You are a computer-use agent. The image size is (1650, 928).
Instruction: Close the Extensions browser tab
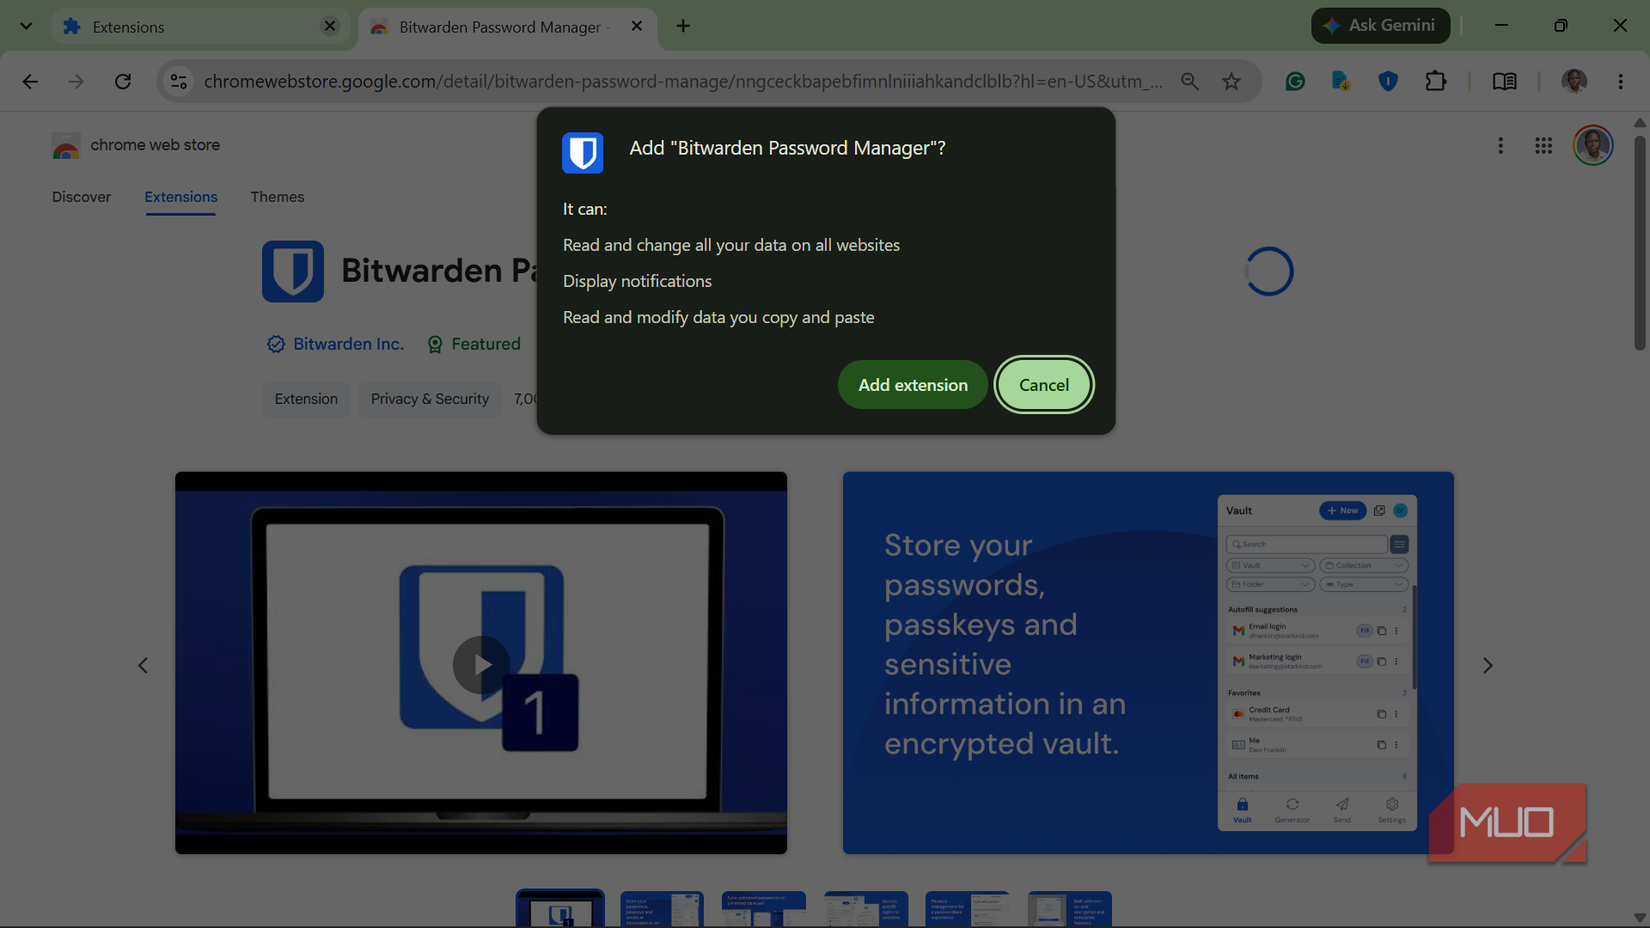click(329, 26)
